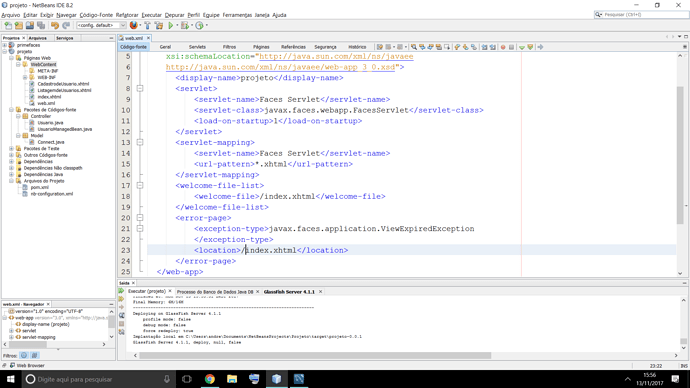
Task: Click the output panel horizontal scrollbar
Action: click(x=315, y=355)
